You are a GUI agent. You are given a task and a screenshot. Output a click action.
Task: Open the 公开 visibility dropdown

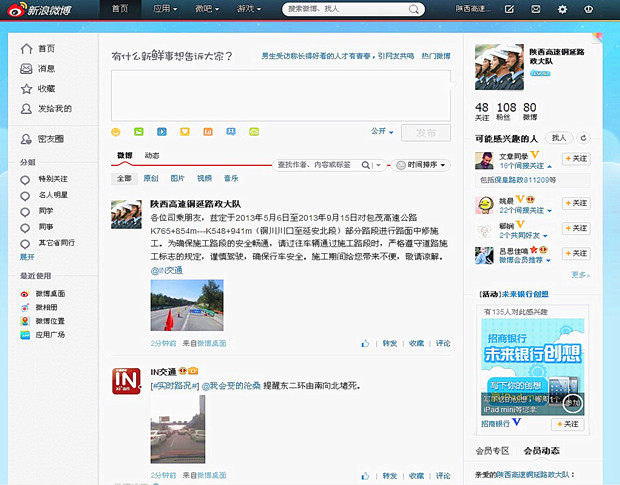tap(381, 131)
